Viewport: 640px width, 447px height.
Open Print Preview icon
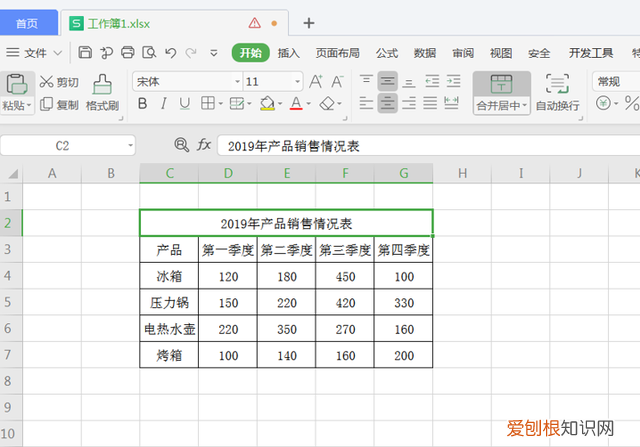coord(149,52)
